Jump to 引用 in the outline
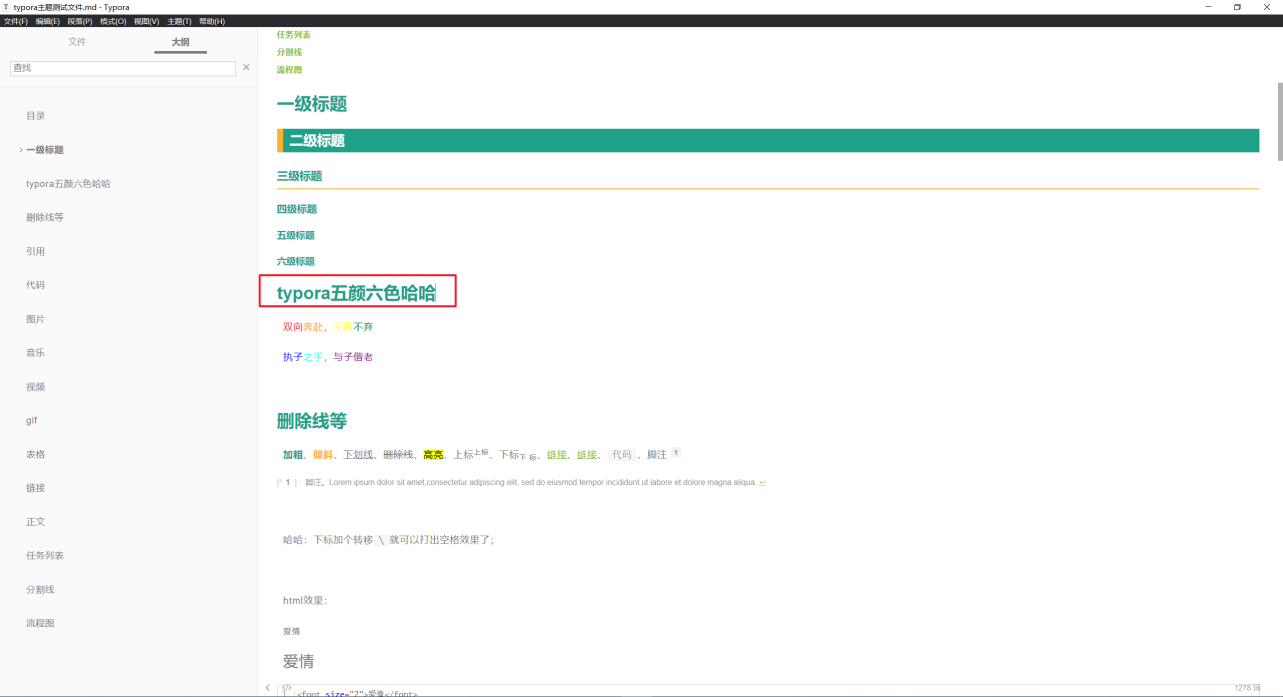The image size is (1283, 697). point(36,251)
